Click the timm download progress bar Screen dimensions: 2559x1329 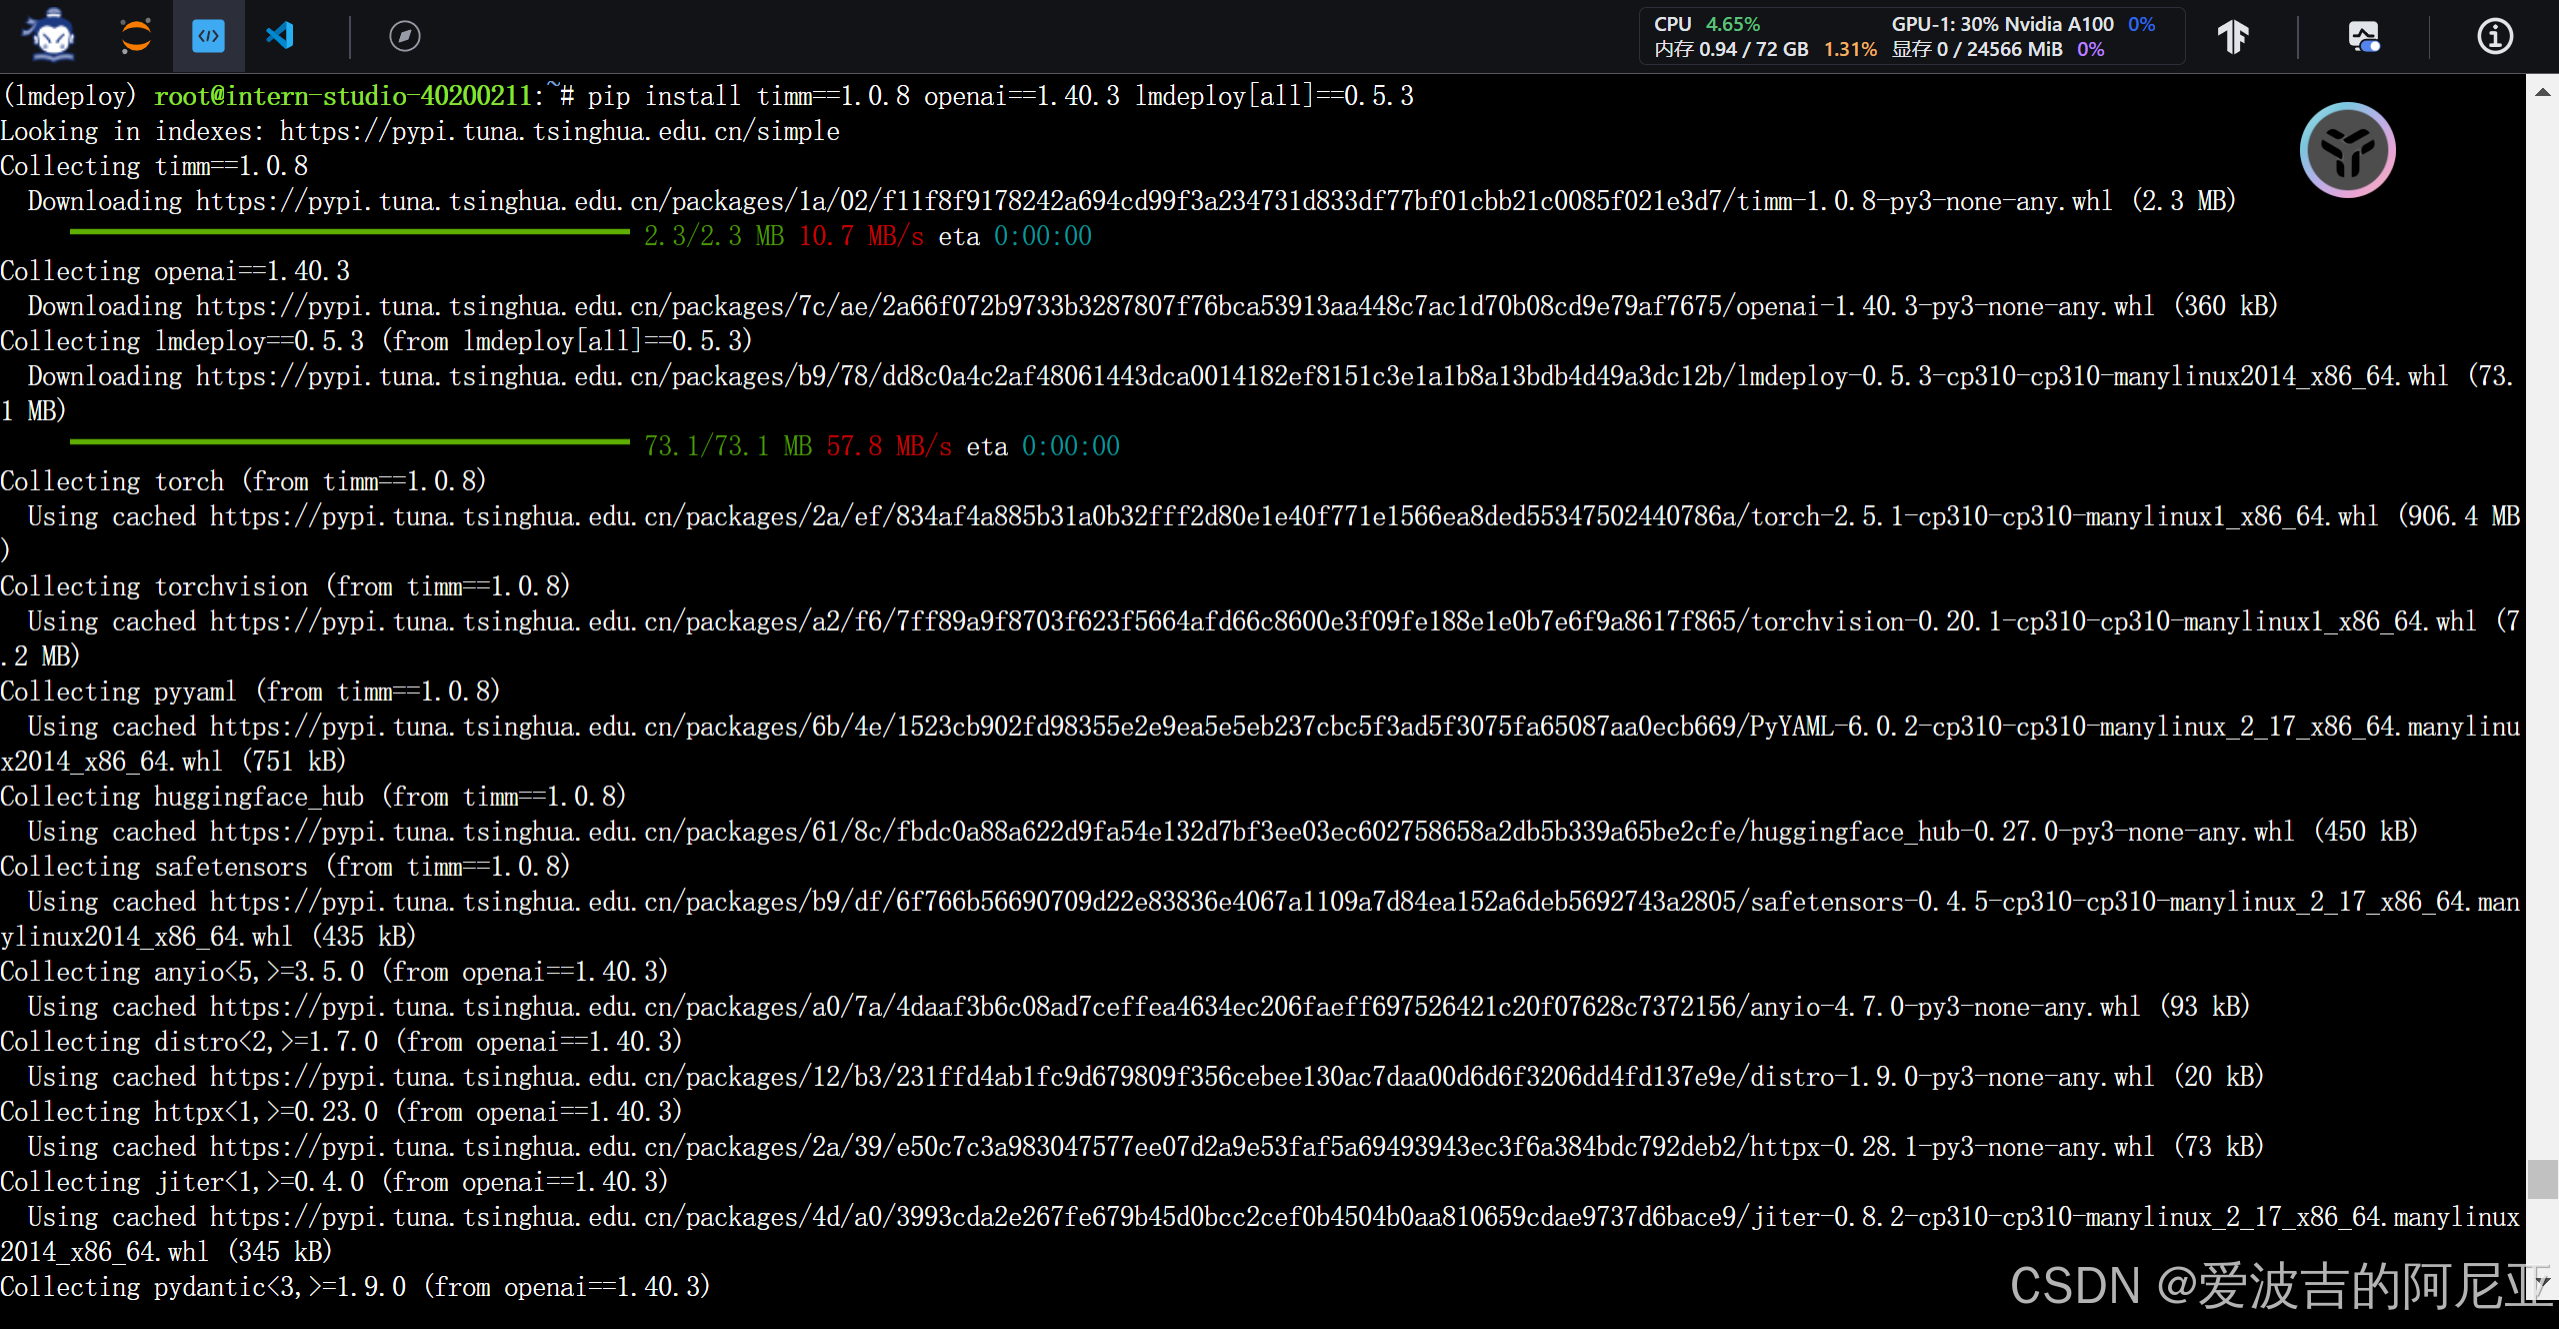coord(349,233)
